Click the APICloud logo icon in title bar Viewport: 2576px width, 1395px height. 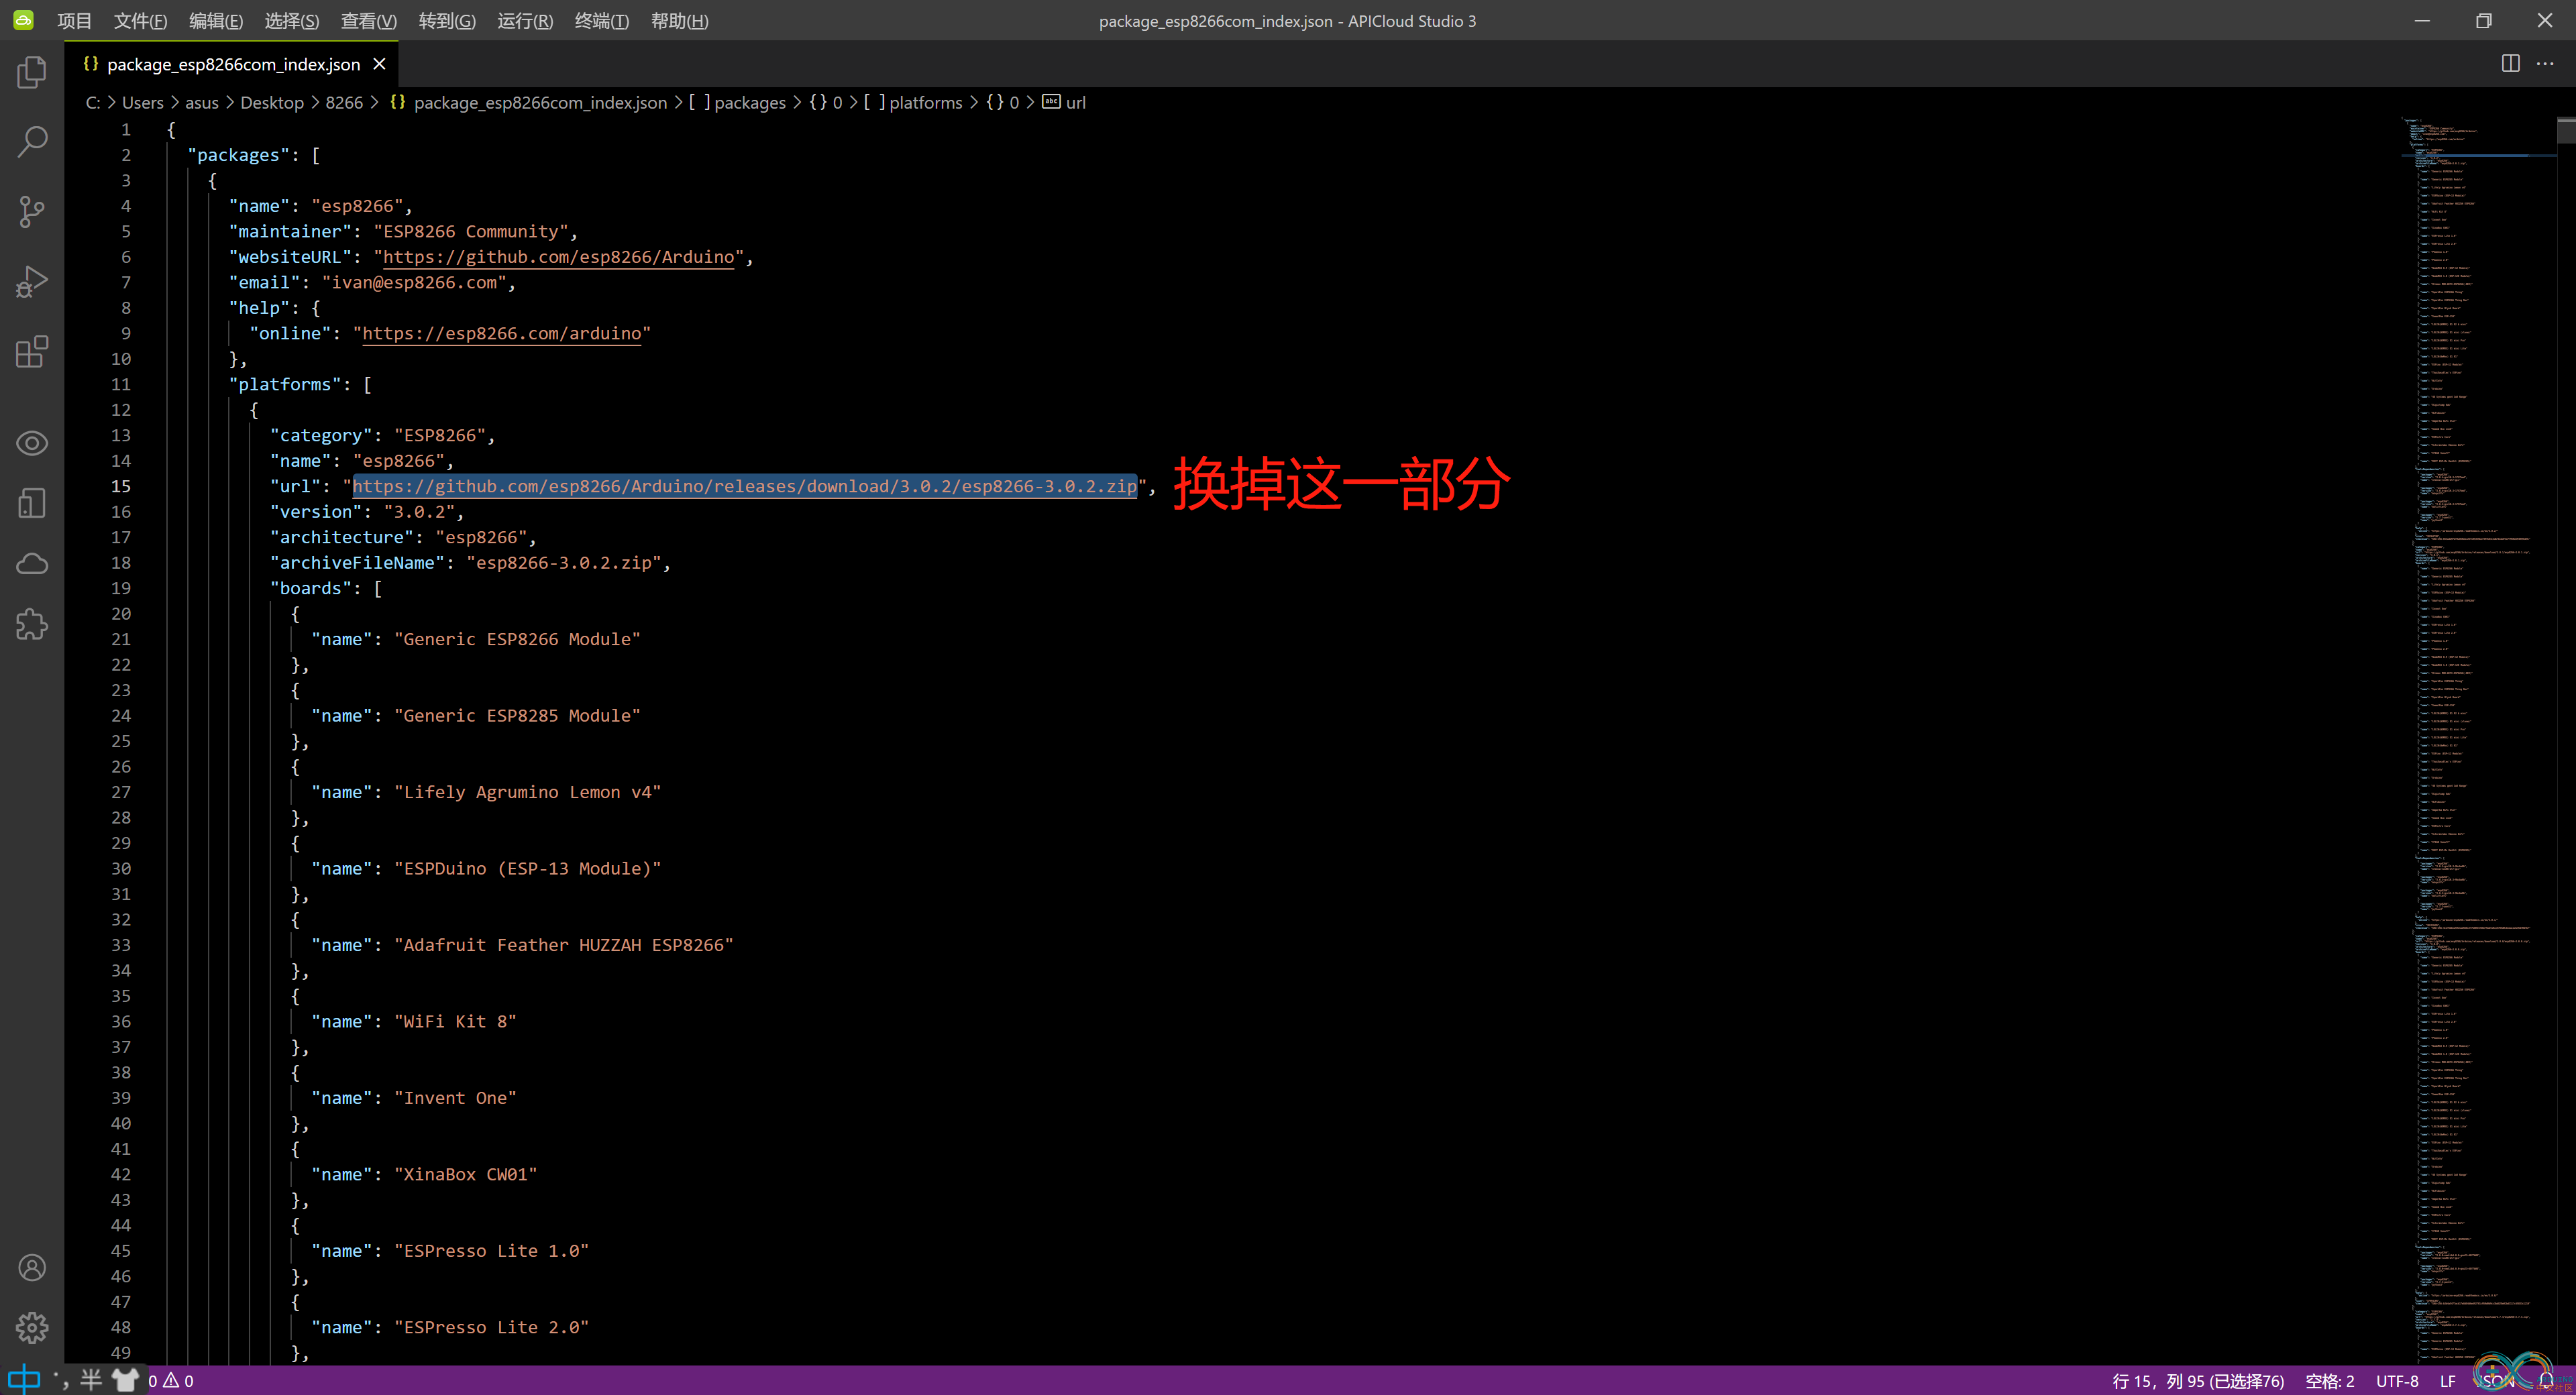[23, 20]
